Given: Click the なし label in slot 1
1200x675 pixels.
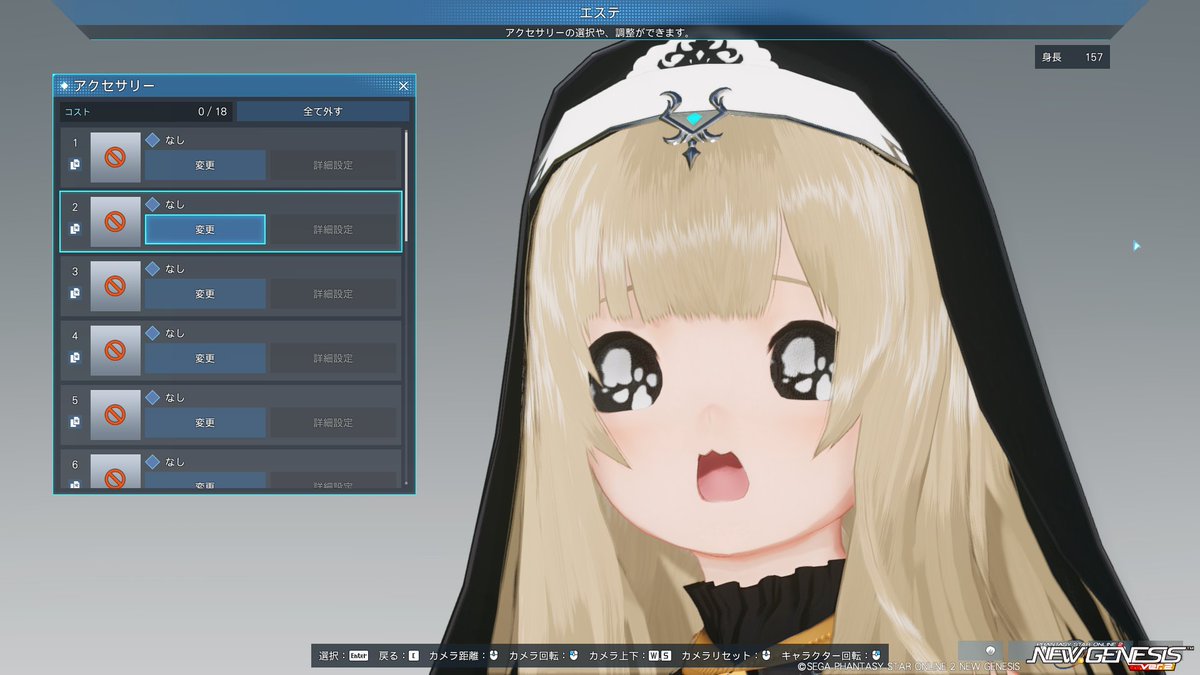Looking at the screenshot, I should click(175, 140).
